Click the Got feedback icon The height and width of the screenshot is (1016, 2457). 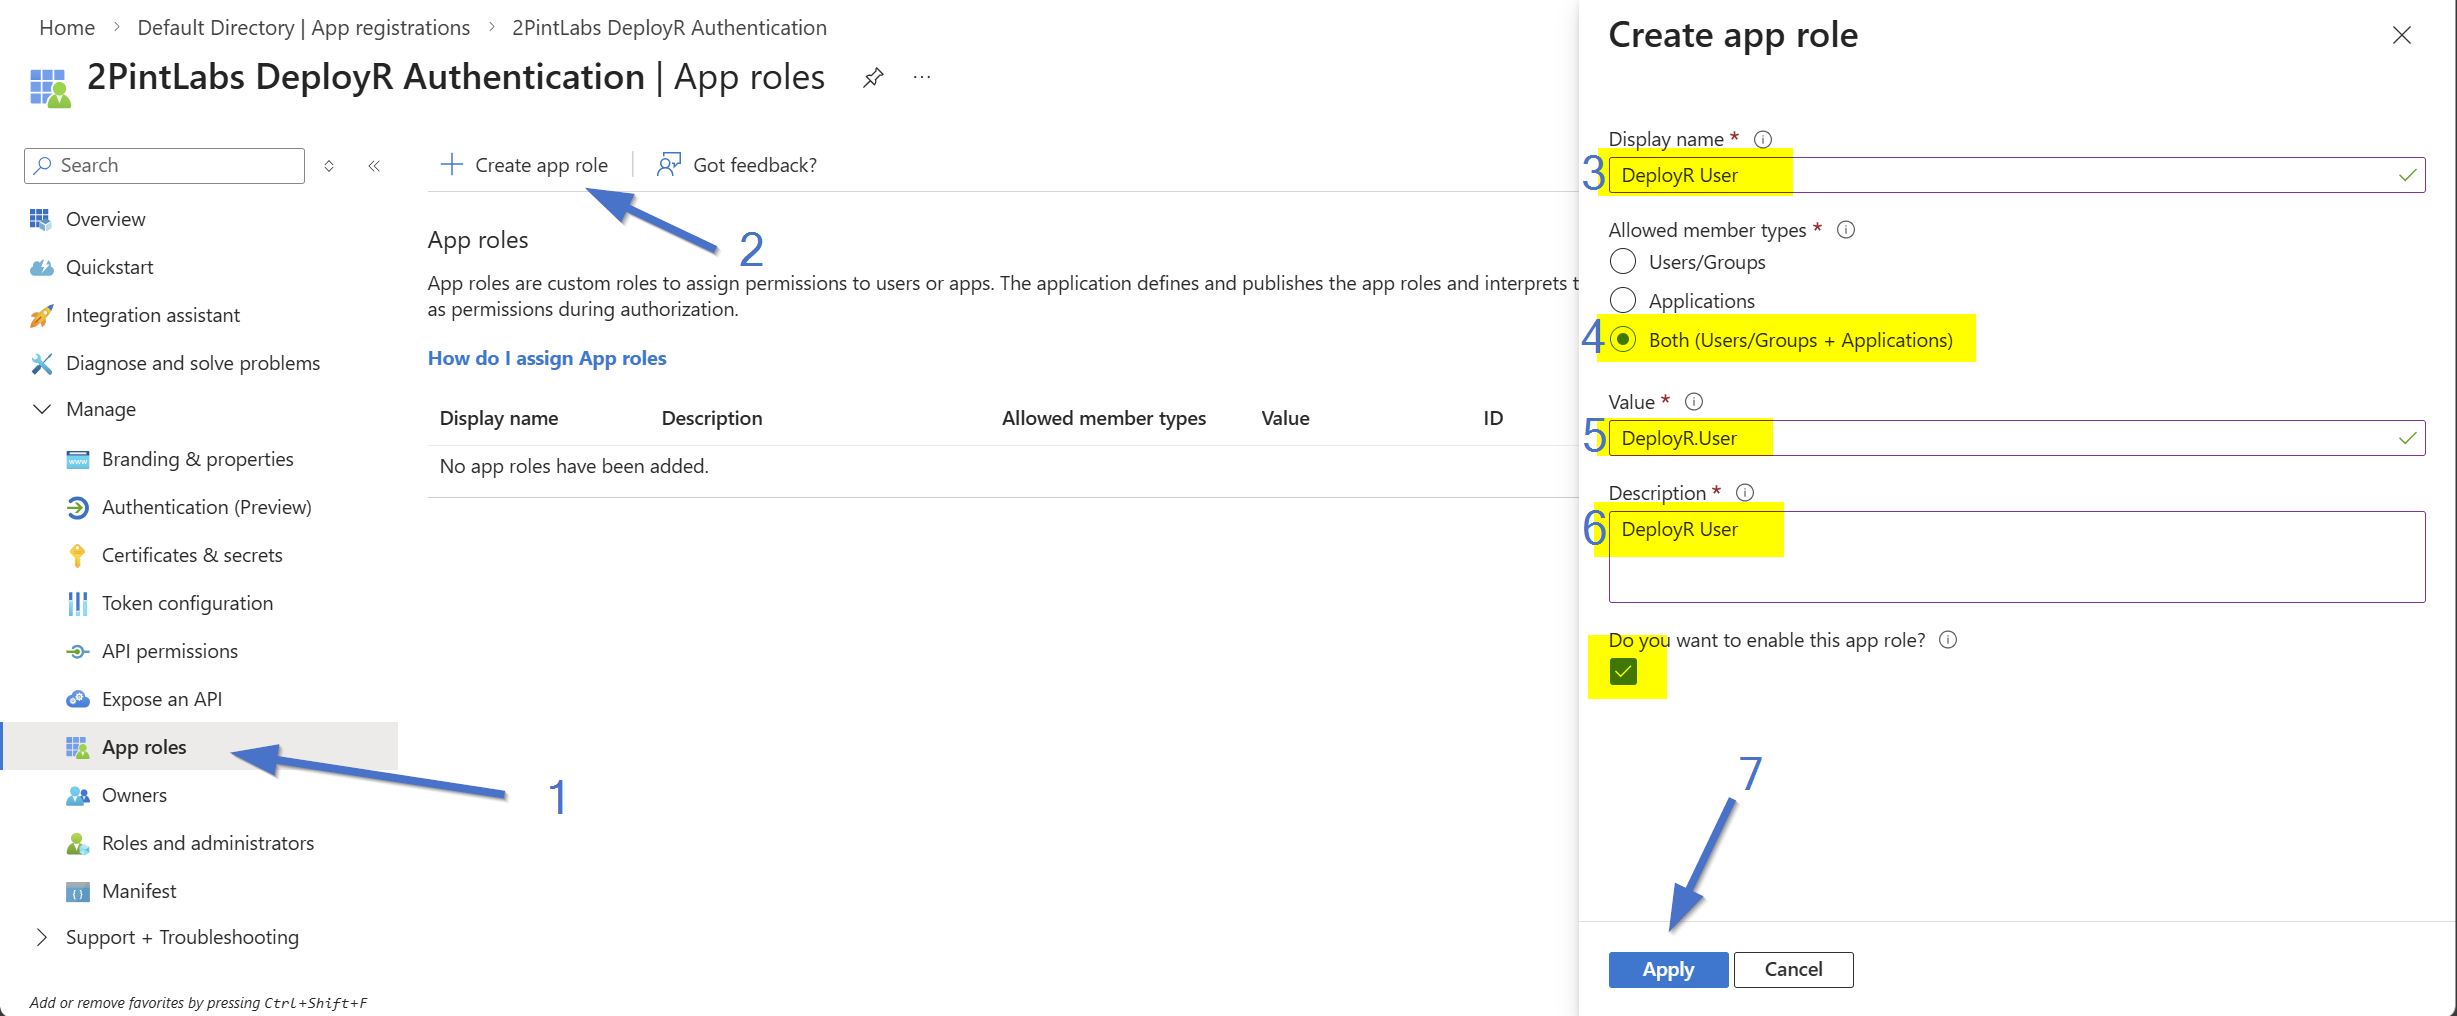(668, 165)
